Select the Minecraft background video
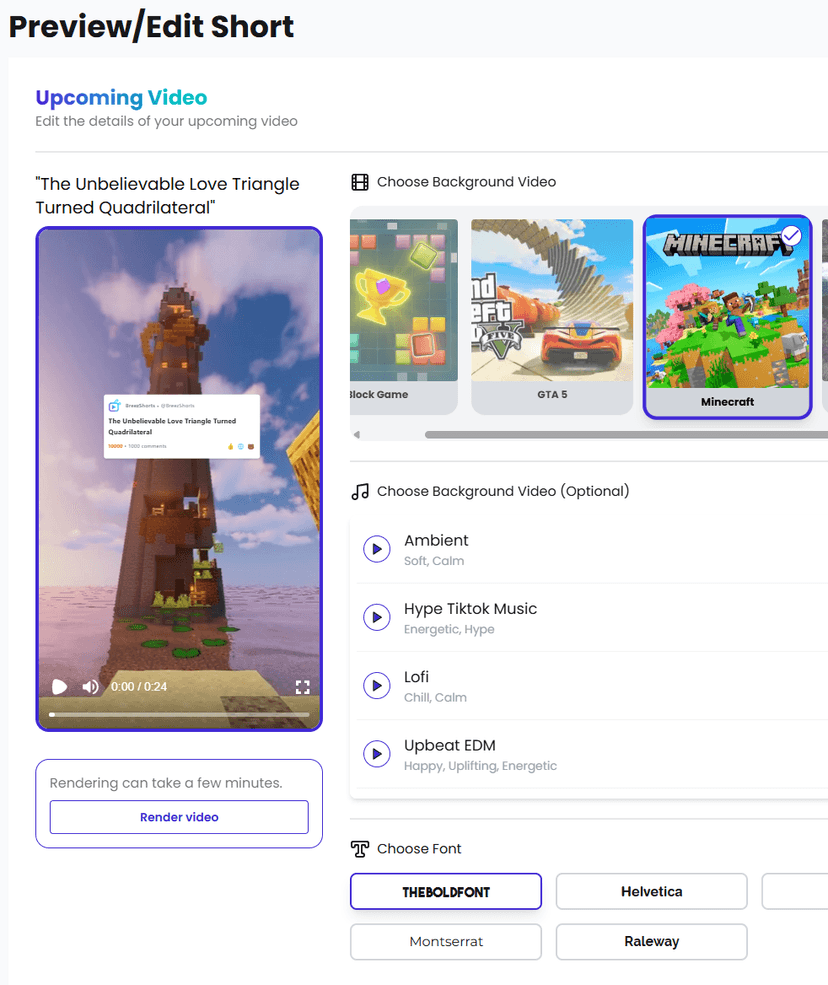The image size is (828, 985). (x=727, y=317)
